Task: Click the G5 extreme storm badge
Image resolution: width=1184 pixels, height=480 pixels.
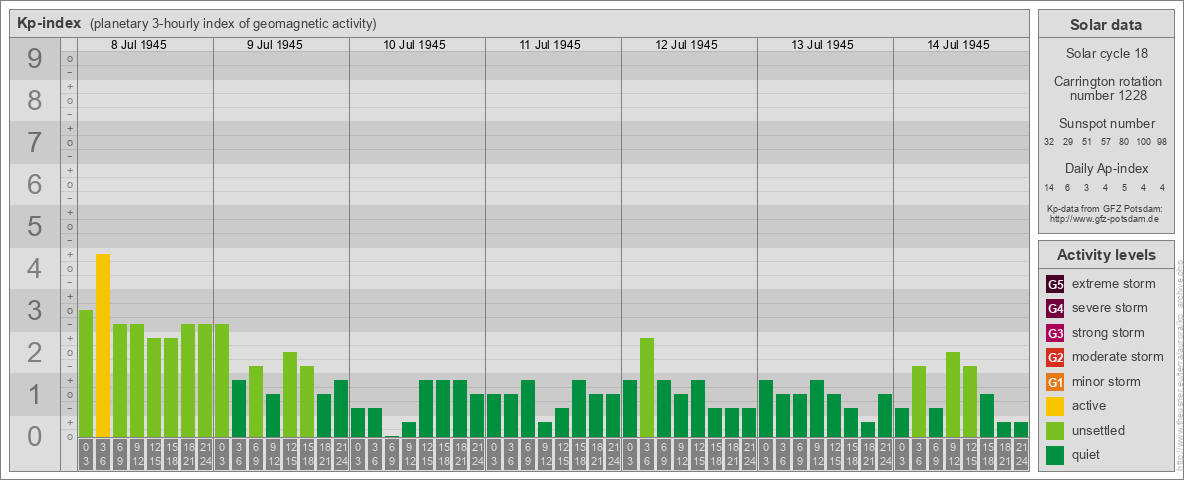Action: (1055, 285)
